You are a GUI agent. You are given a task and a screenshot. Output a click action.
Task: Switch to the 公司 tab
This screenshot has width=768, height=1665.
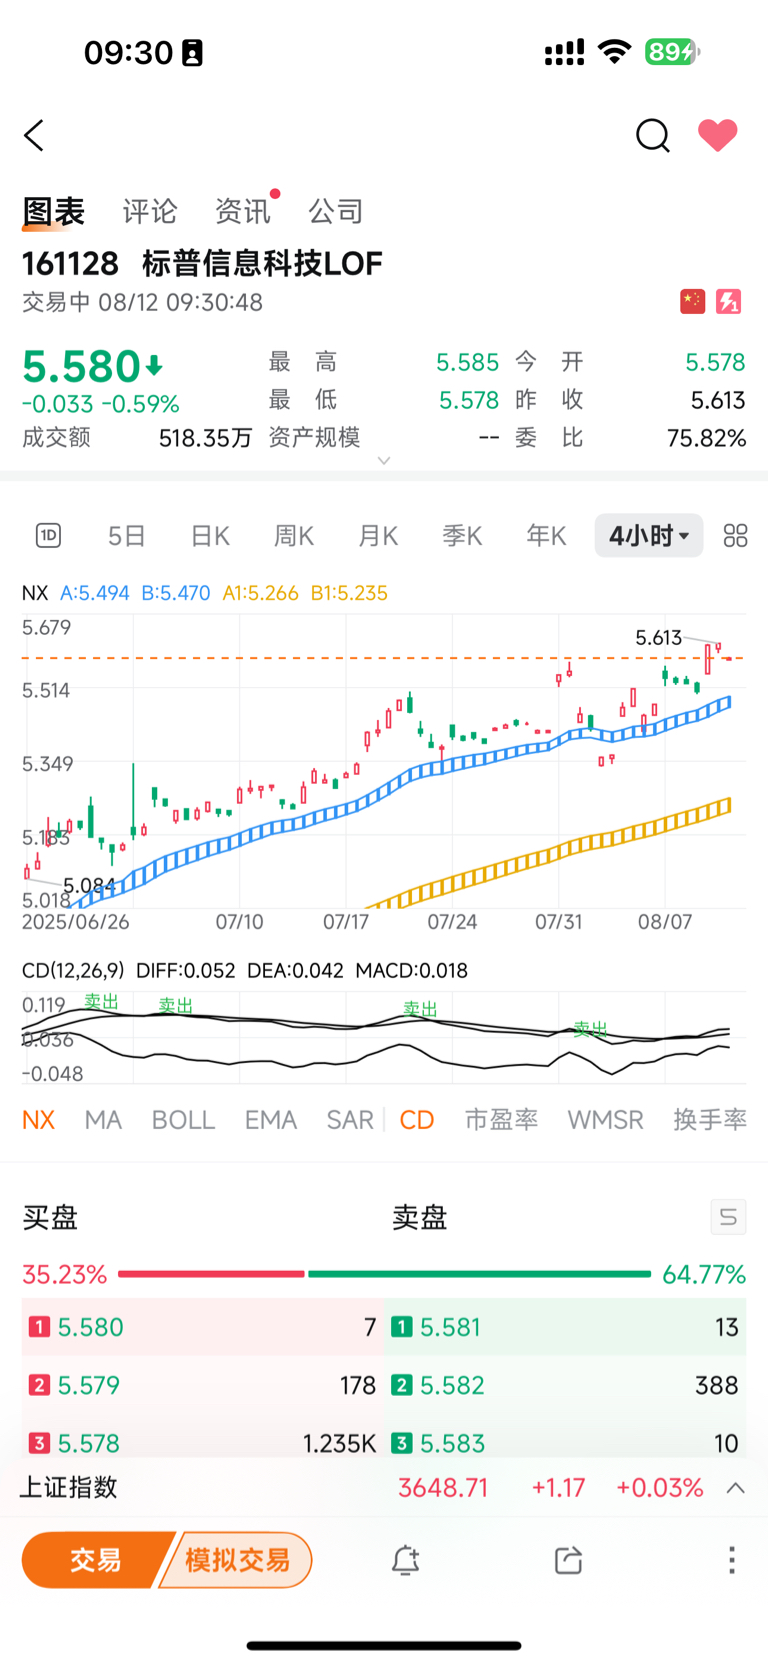(x=336, y=211)
